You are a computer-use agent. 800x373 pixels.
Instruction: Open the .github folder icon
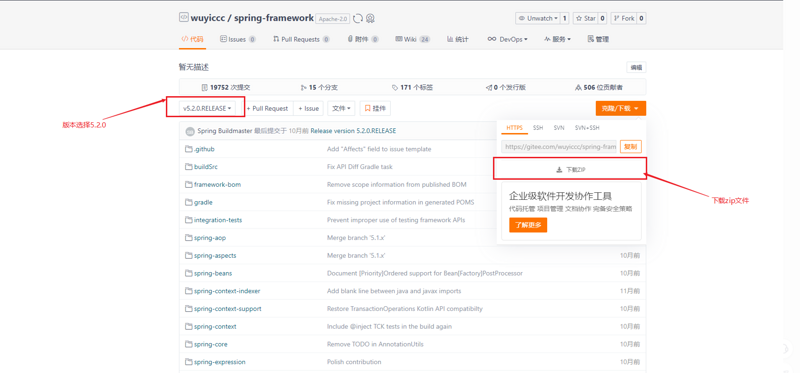tap(188, 150)
